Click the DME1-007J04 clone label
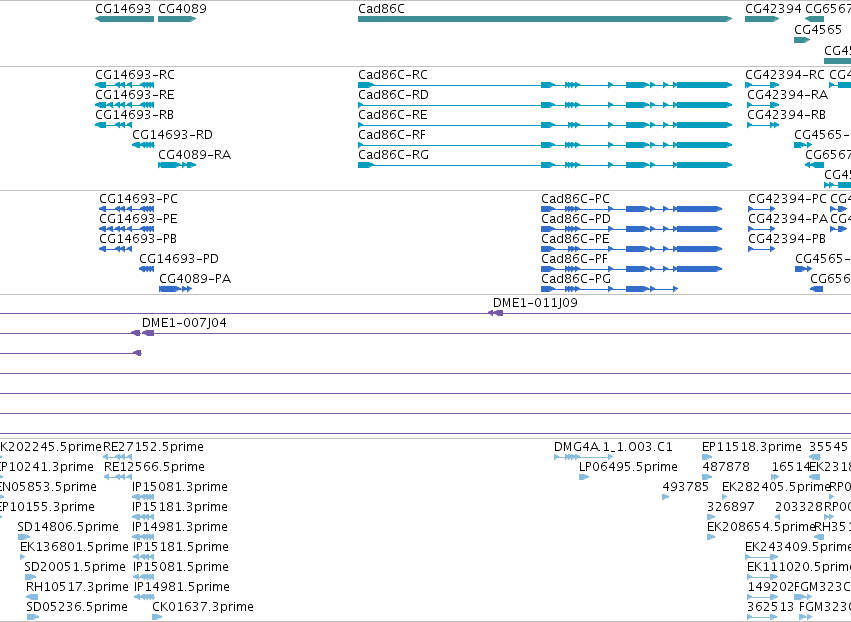The height and width of the screenshot is (622, 851). [184, 323]
